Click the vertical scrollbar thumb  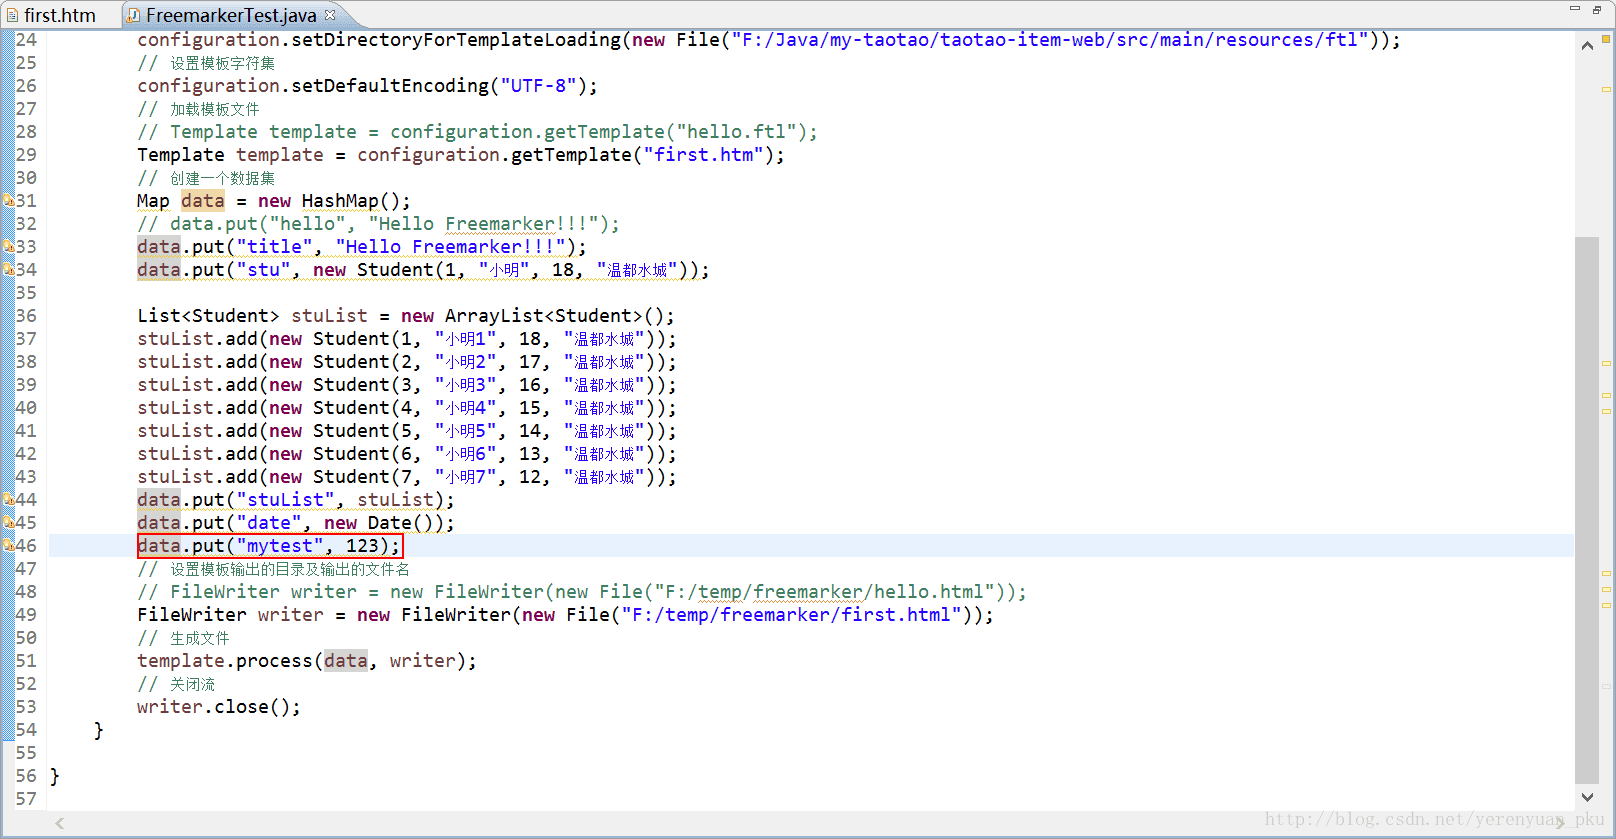[1587, 510]
